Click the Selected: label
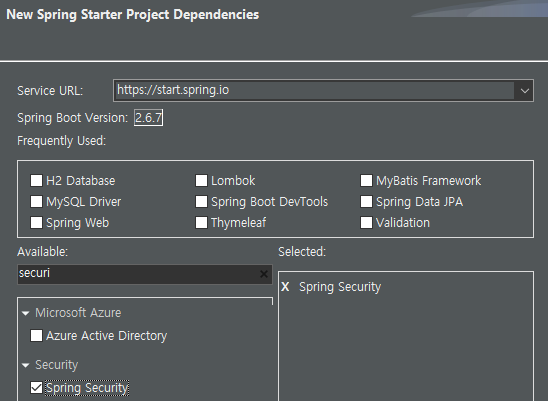Viewport: 548px width, 401px height. [302, 252]
